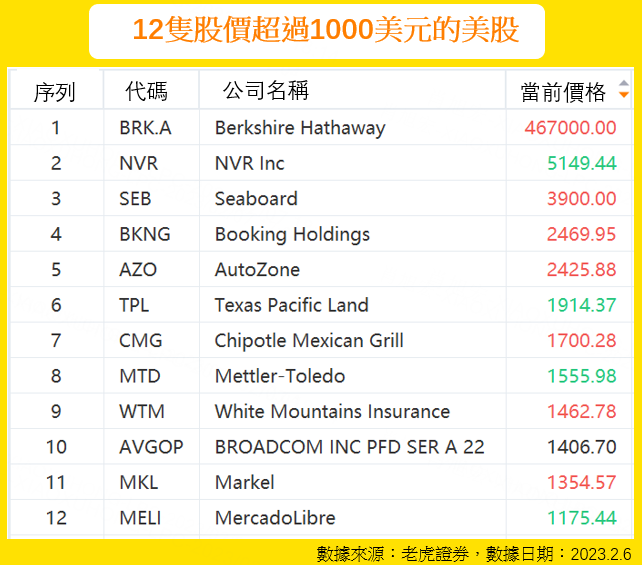Image resolution: width=642 pixels, height=565 pixels.
Task: Click ticker TPL
Action: coord(134,305)
